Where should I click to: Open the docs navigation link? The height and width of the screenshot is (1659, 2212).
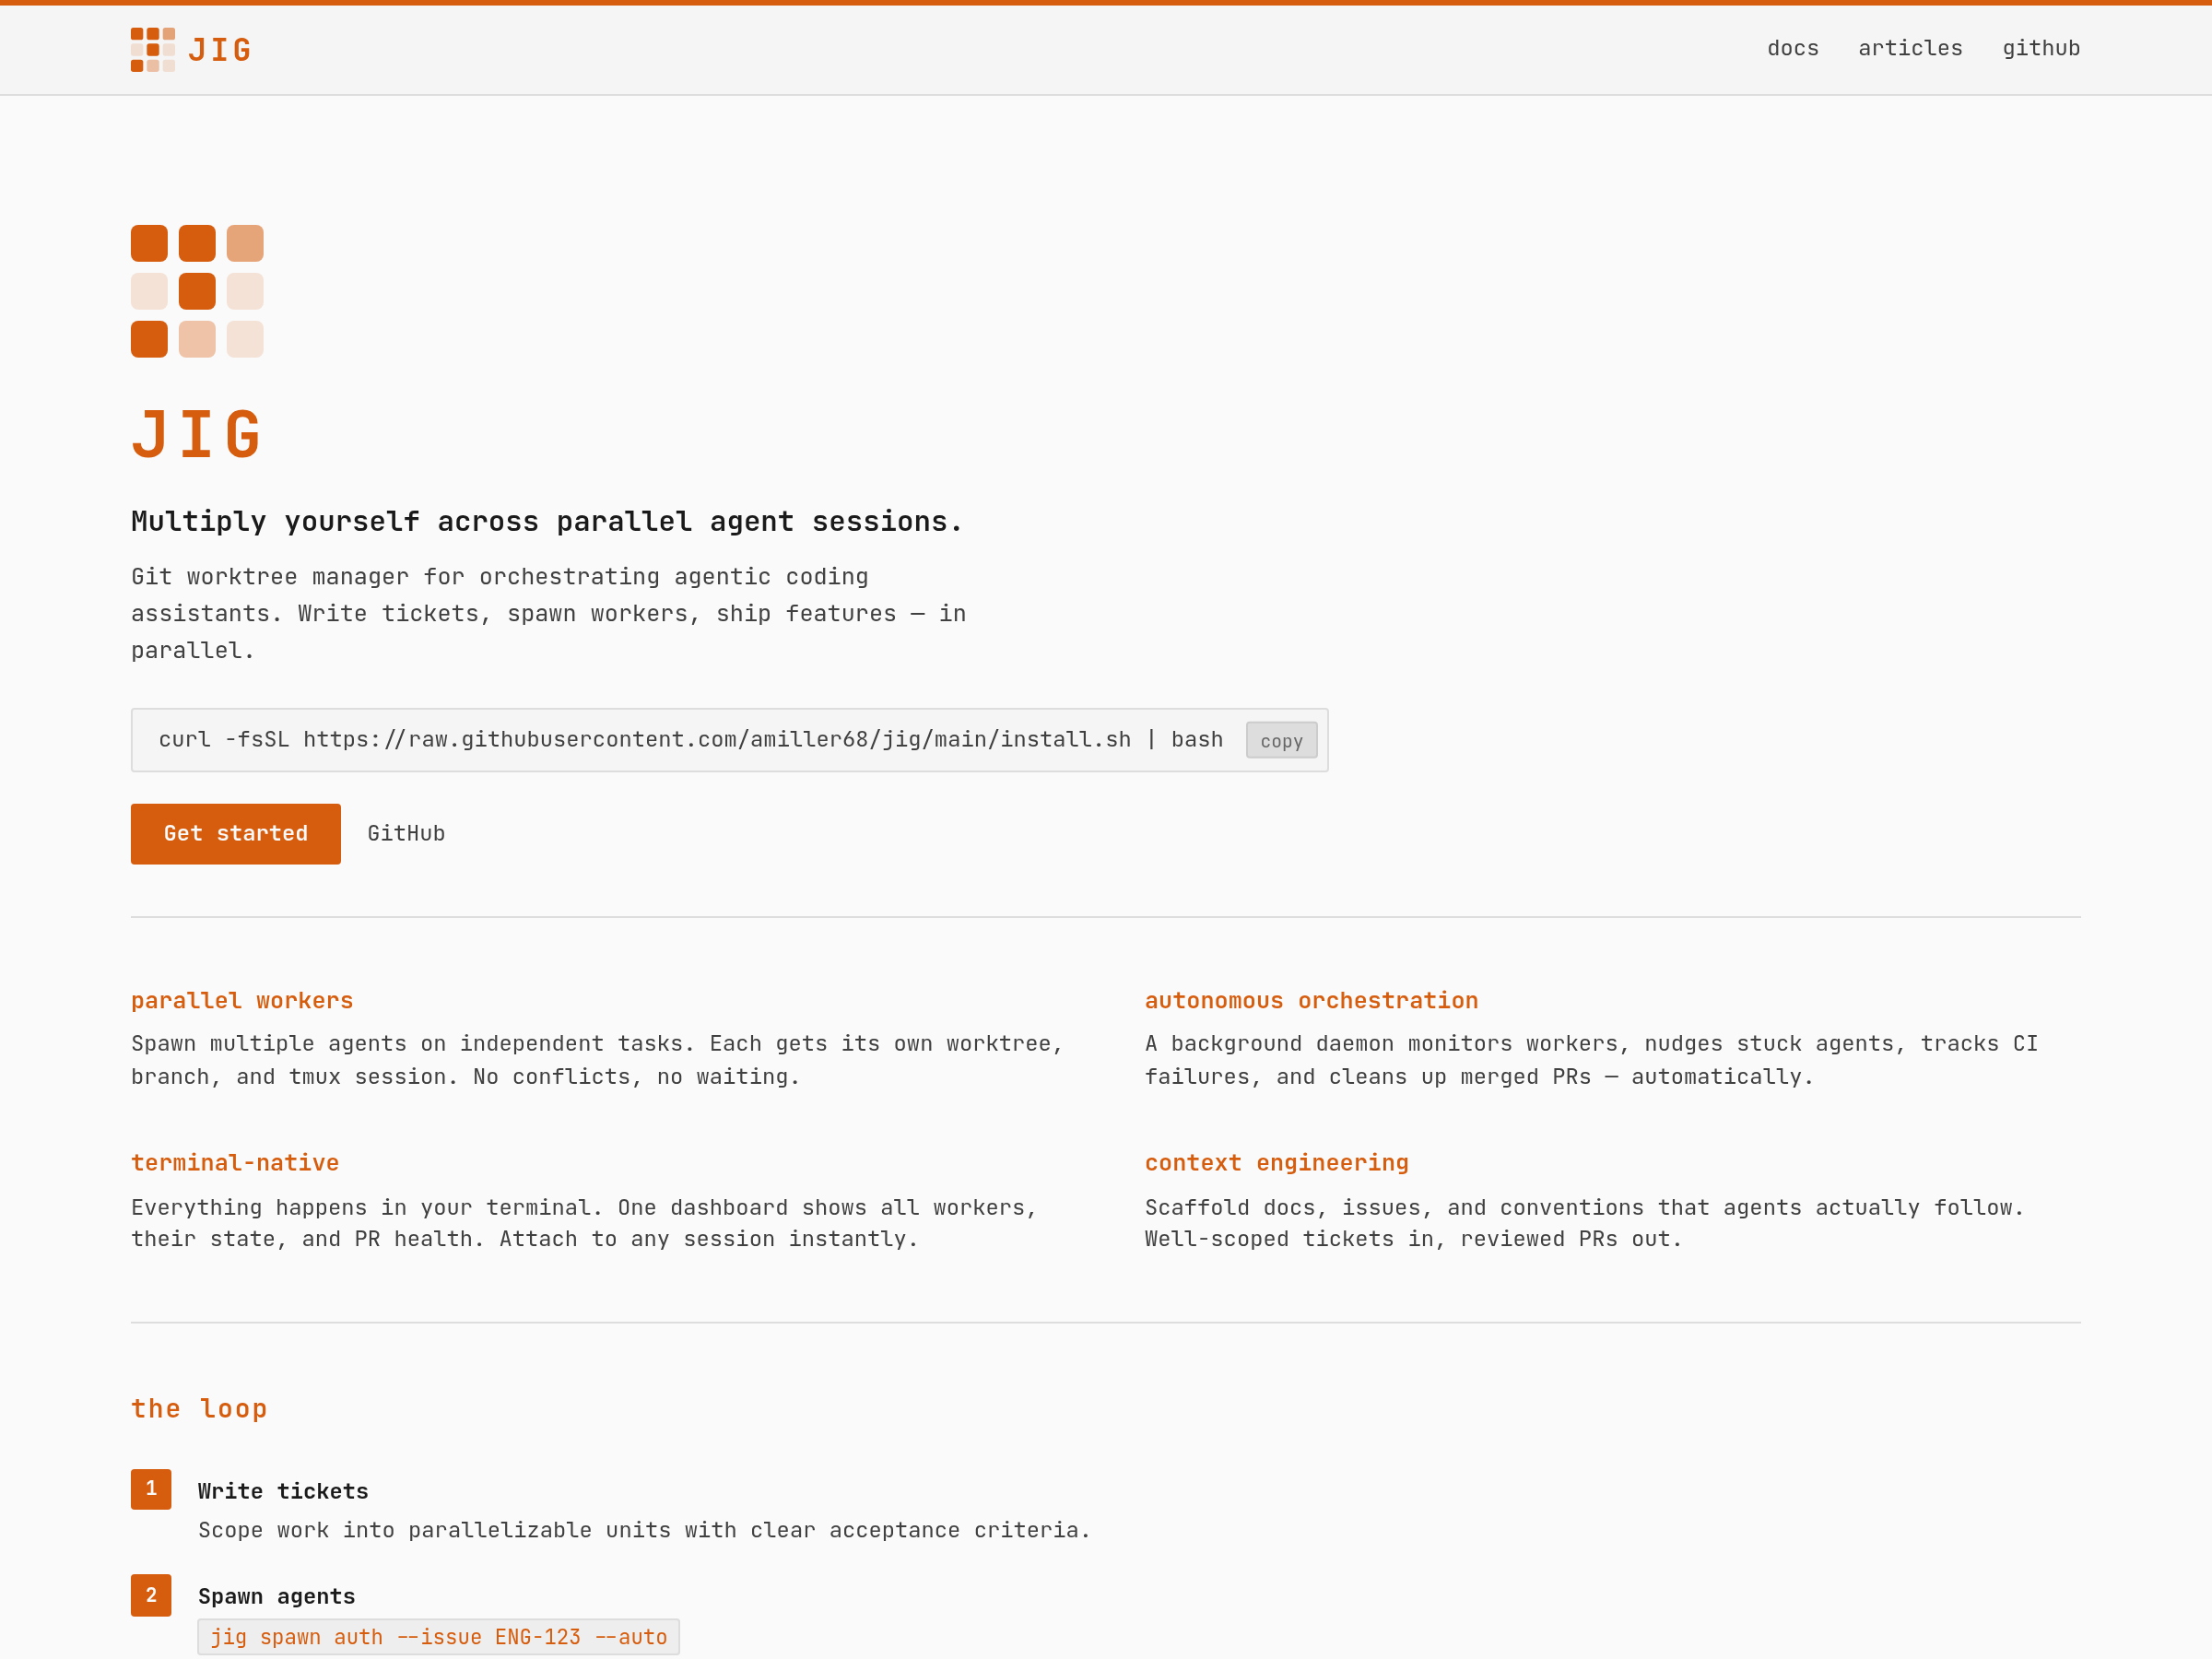coord(1792,48)
